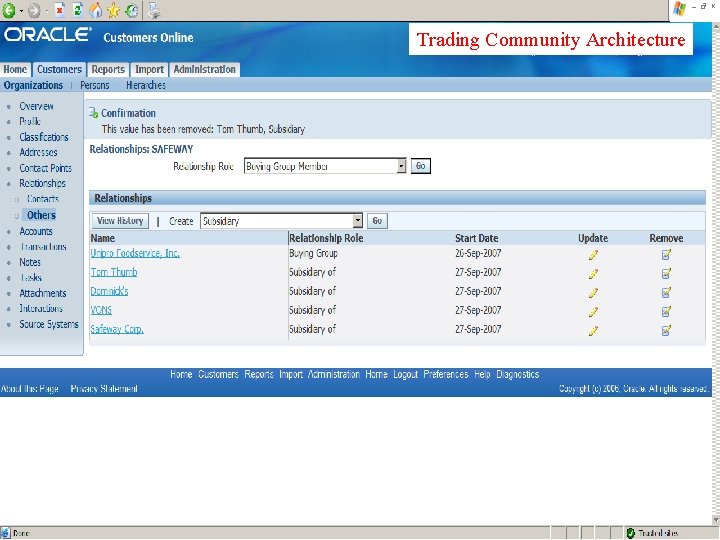Open Profile in side navigation
This screenshot has width=720, height=540.
[x=30, y=121]
